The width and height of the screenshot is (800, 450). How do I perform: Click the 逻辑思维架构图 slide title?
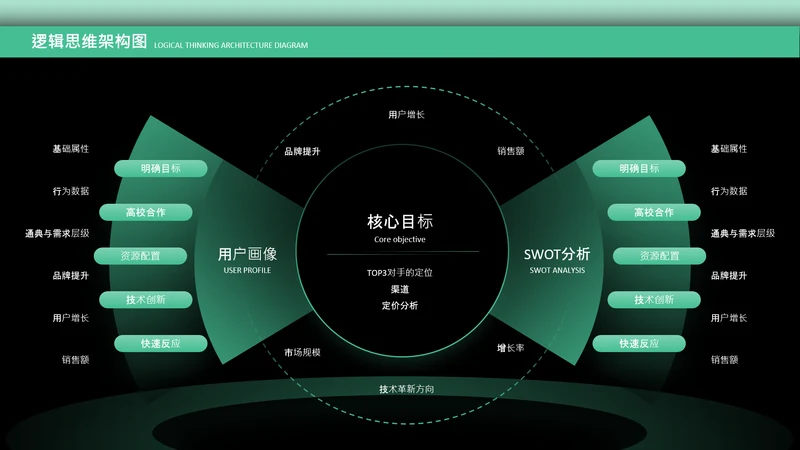point(89,41)
